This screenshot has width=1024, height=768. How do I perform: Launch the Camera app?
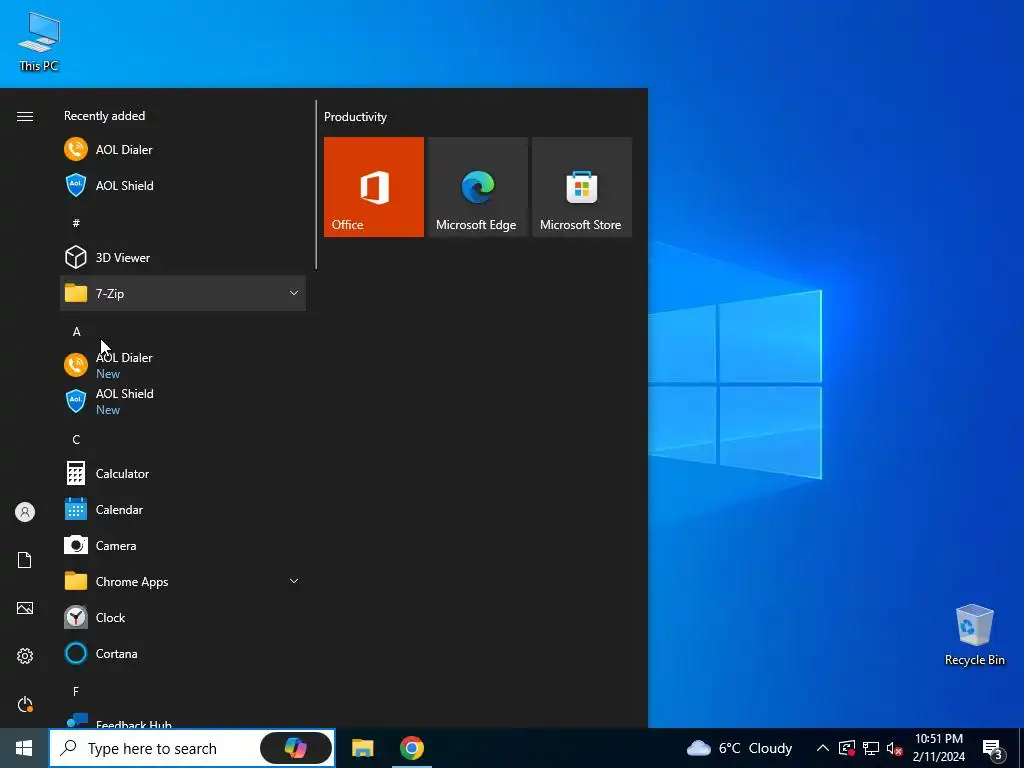click(x=183, y=545)
